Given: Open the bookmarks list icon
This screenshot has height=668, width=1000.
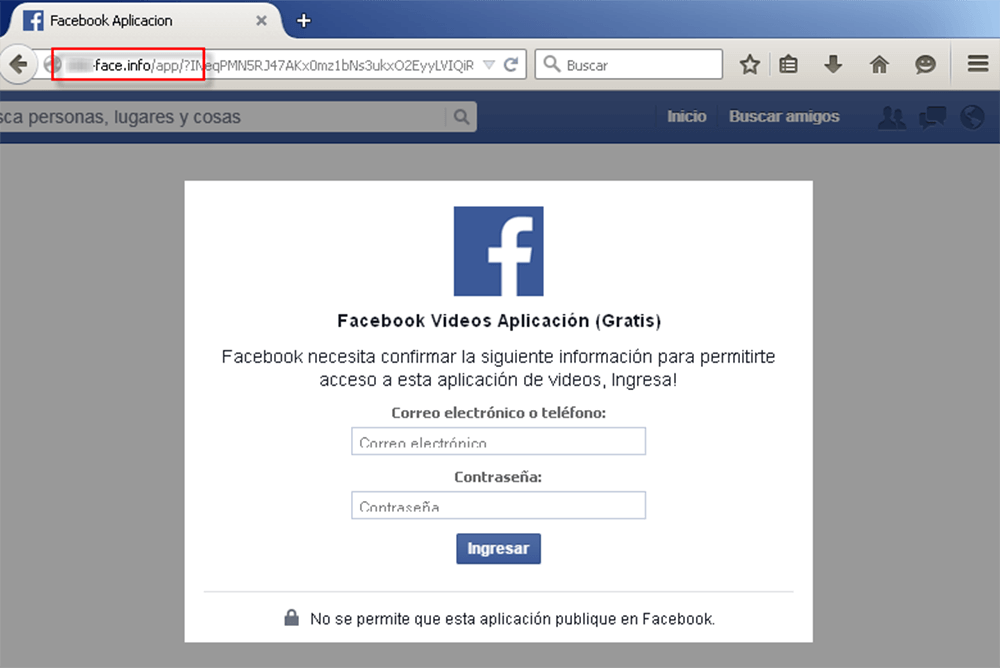Looking at the screenshot, I should (788, 64).
